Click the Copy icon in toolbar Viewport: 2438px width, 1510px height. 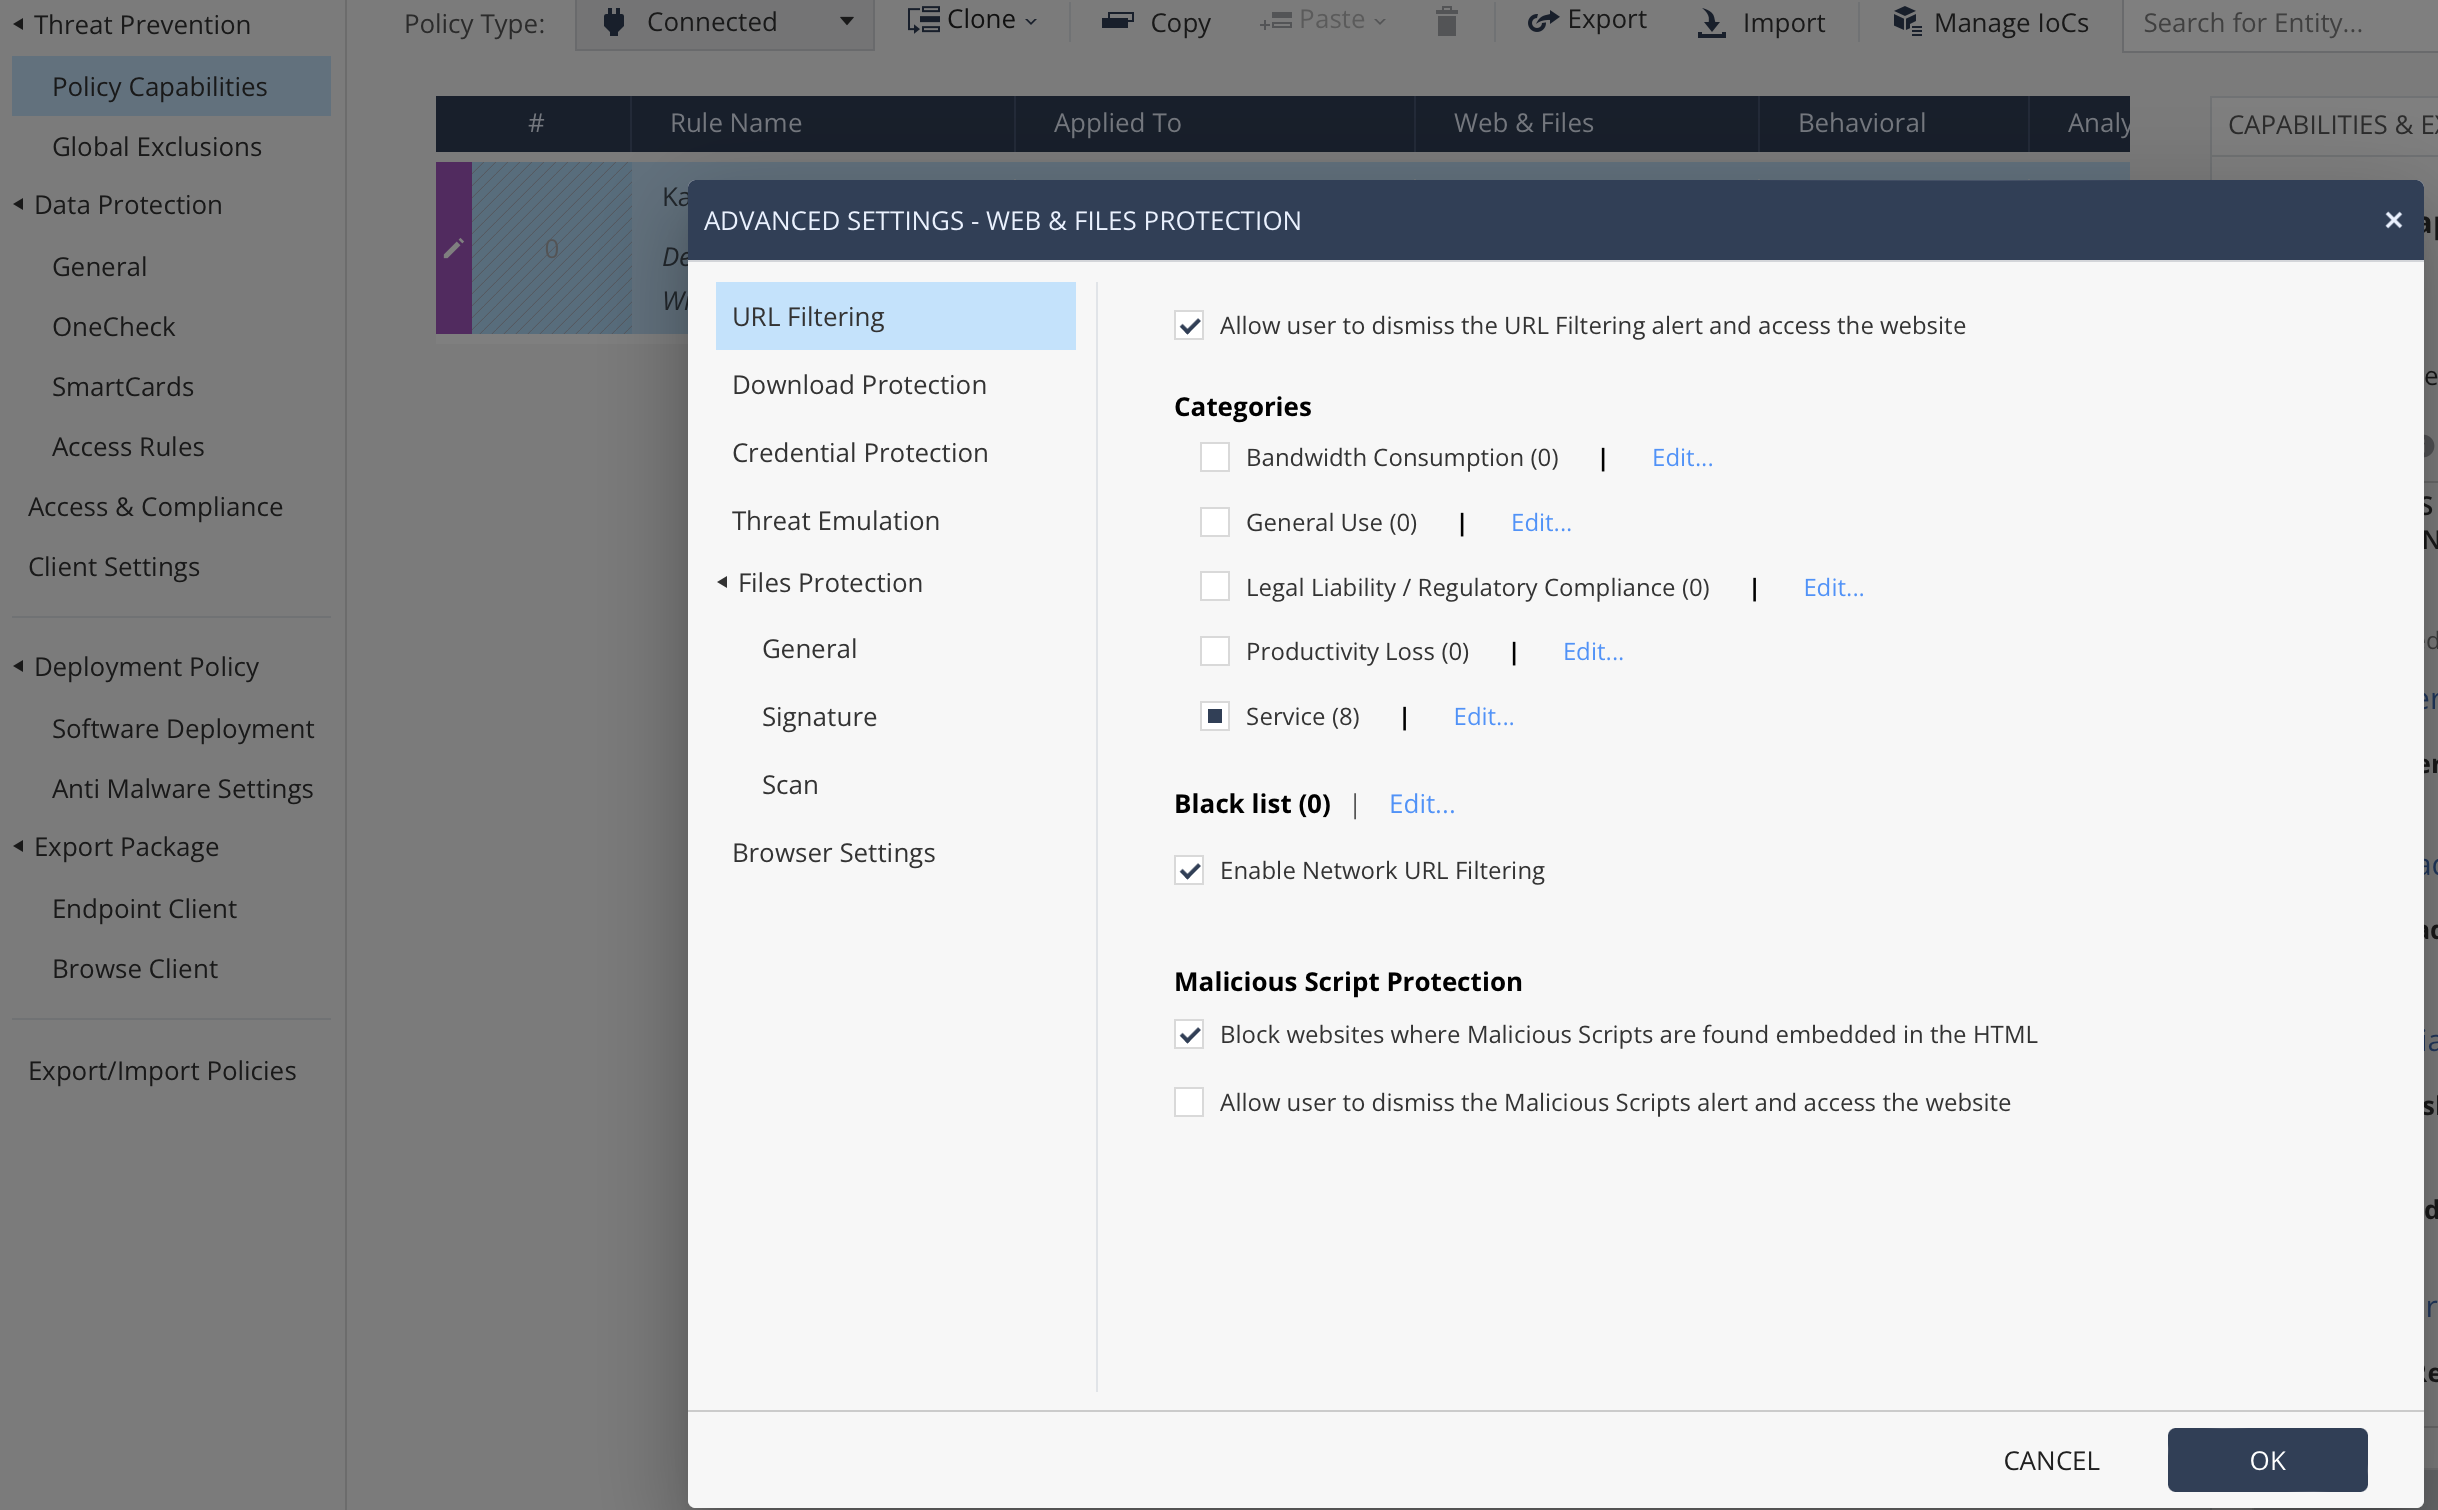[x=1118, y=21]
